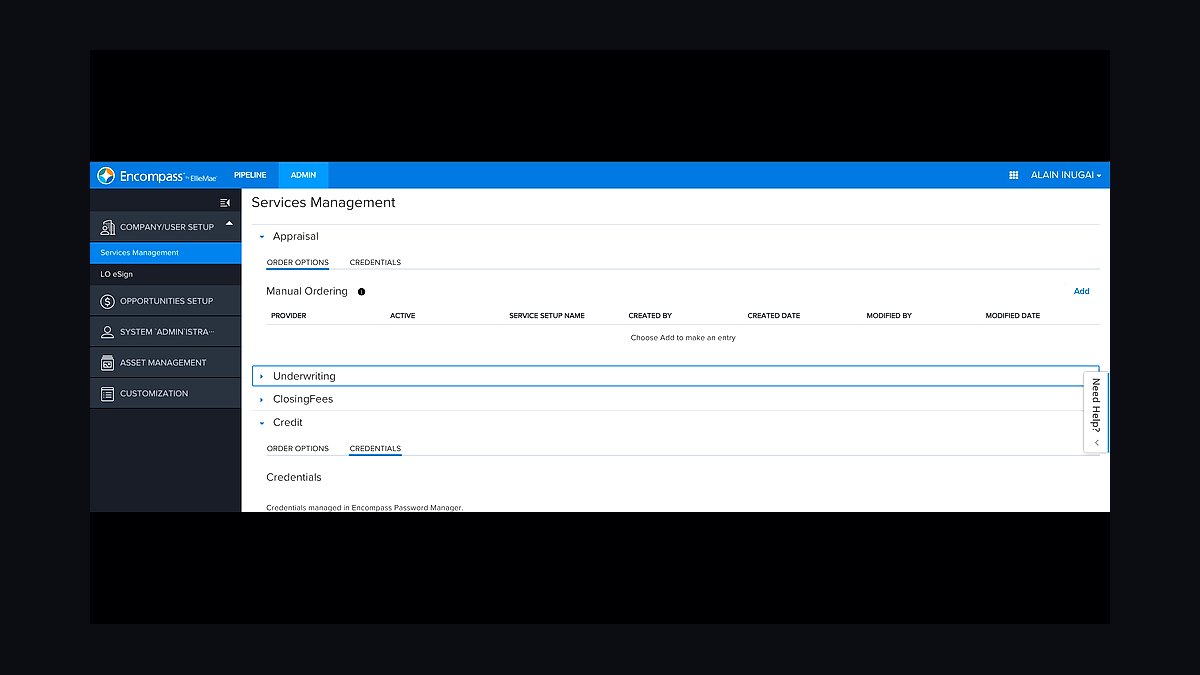Expand the ClosingFees section

click(x=262, y=399)
